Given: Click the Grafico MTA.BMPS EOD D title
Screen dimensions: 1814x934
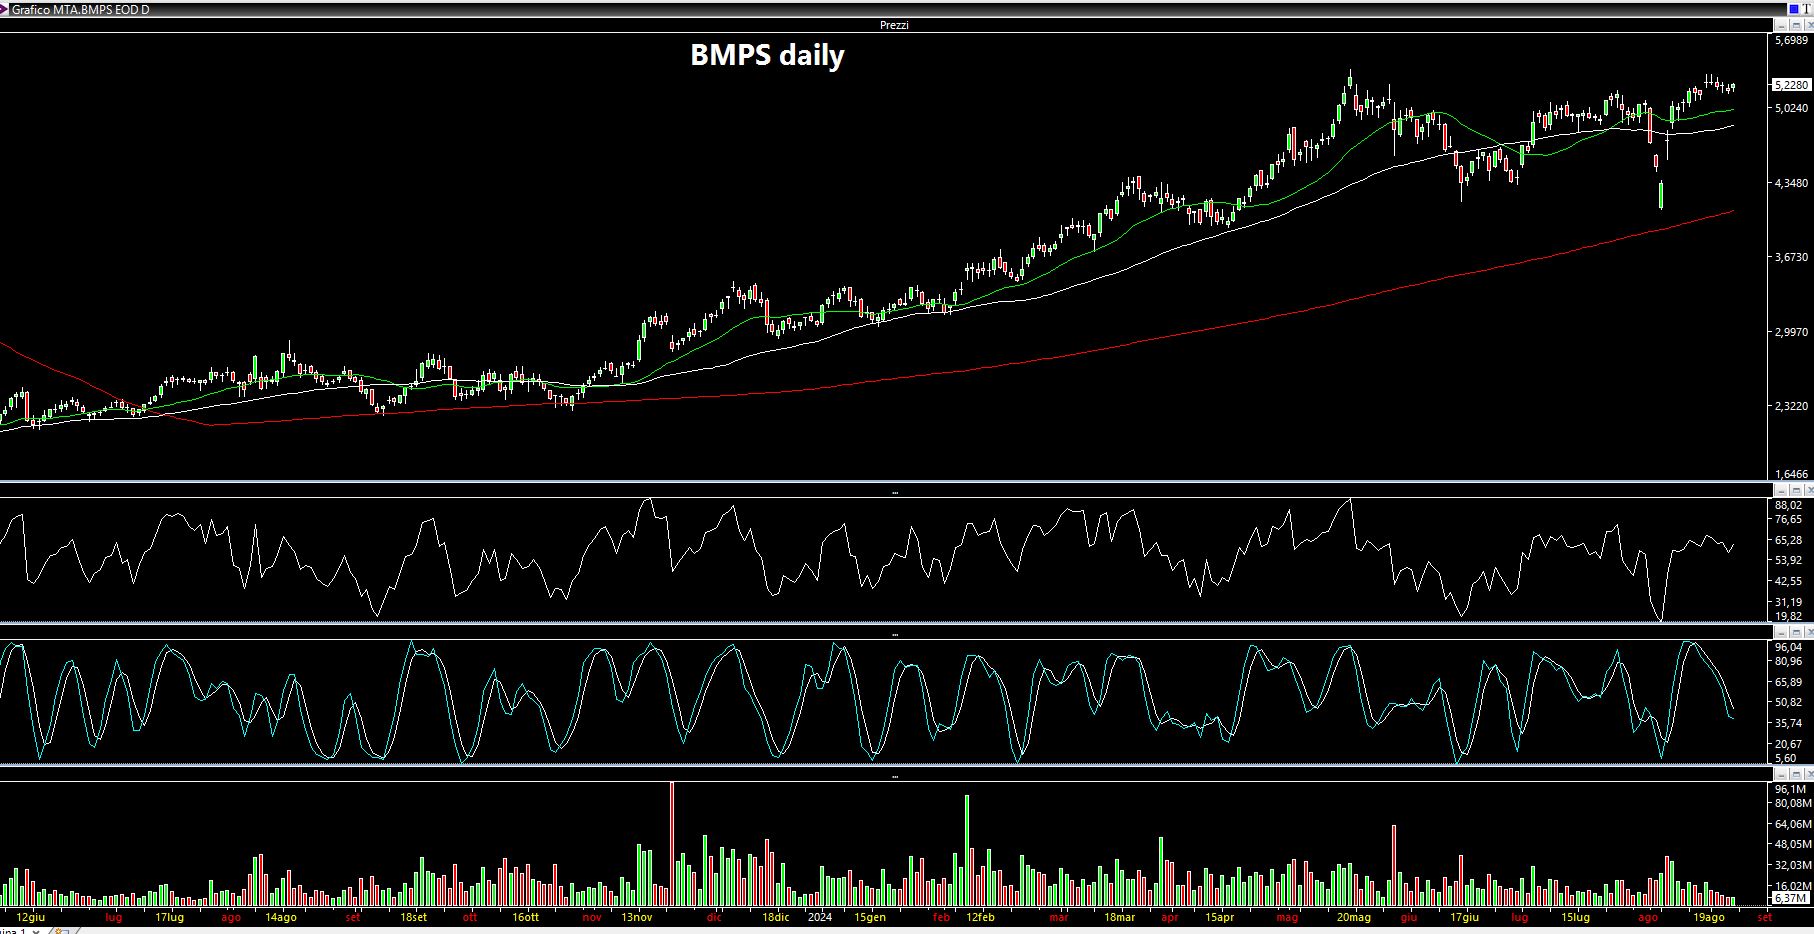Looking at the screenshot, I should point(80,9).
